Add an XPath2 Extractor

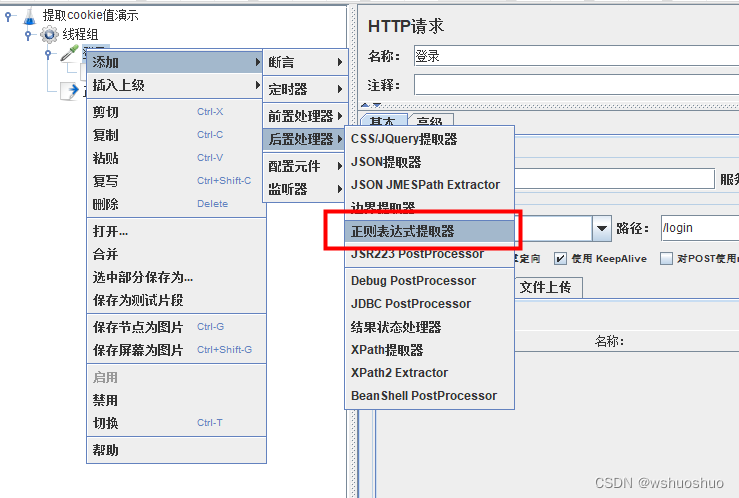(x=429, y=373)
